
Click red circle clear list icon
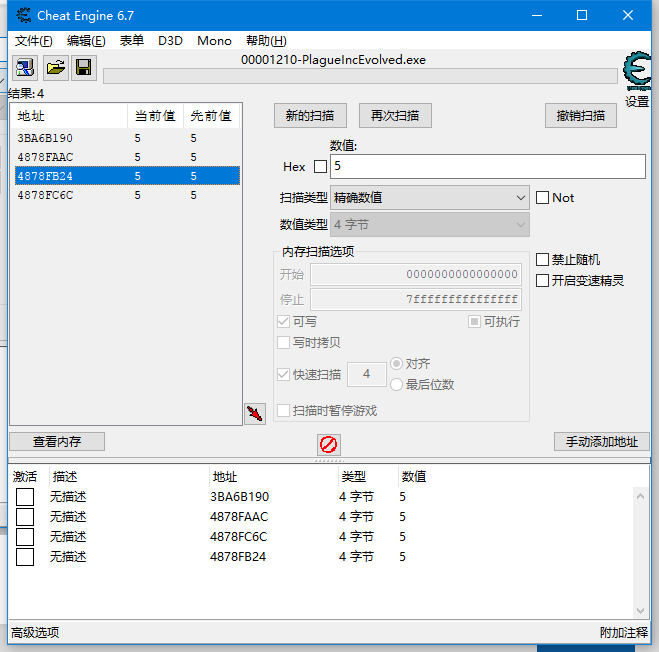328,445
